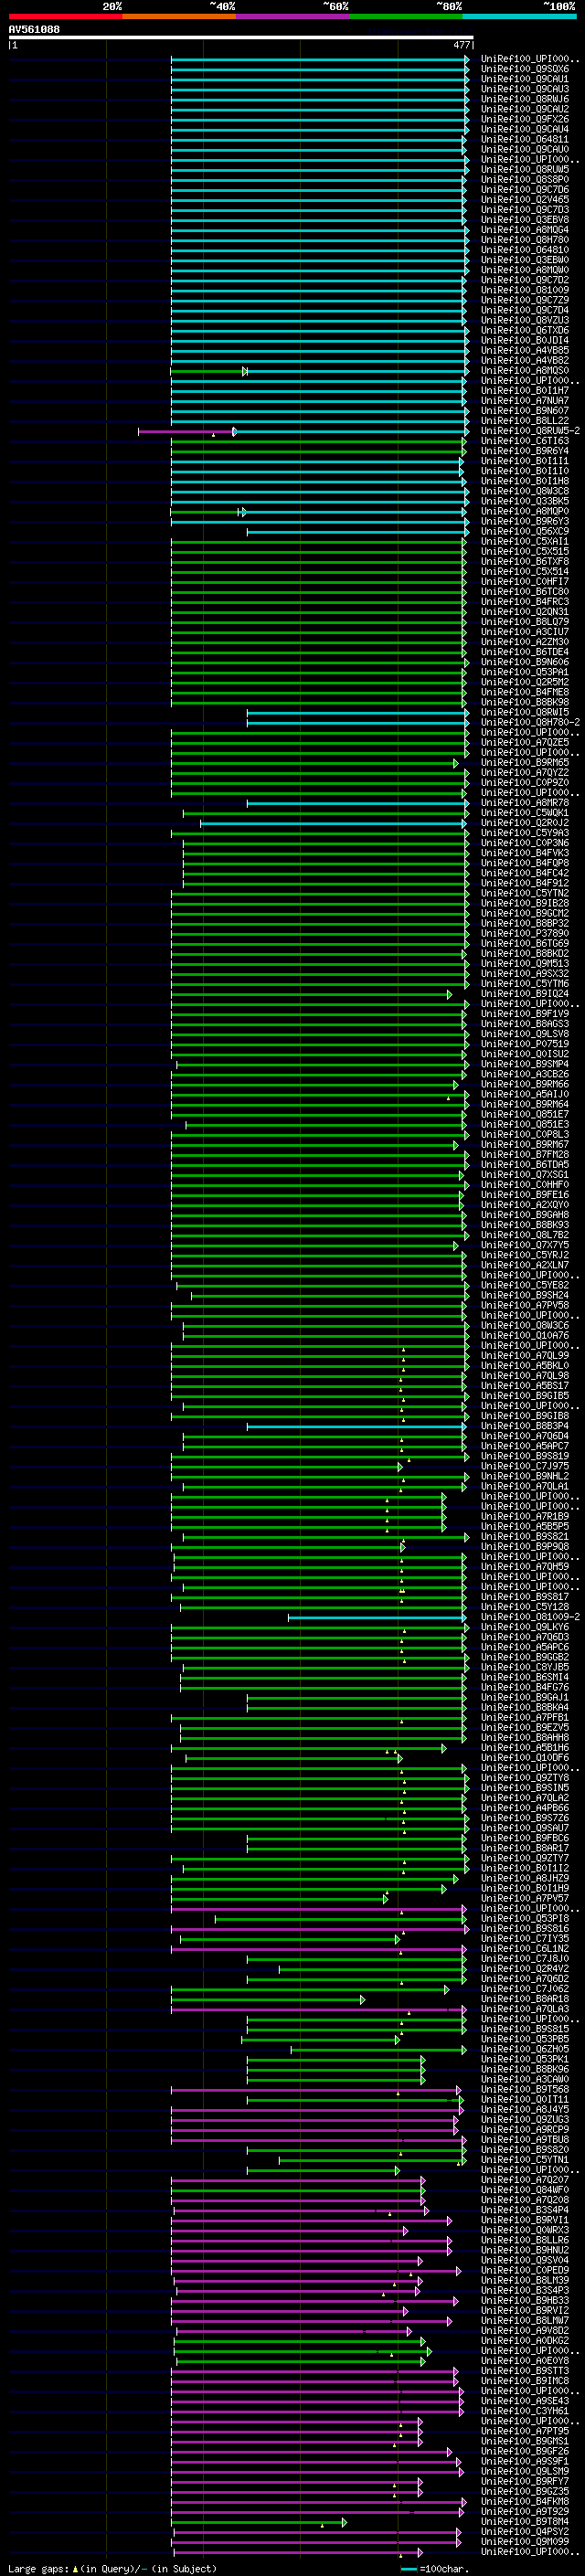Viewport: 585px width, 2576px height.
Task: Select hit UniRef100_Q2R0J2
Action: coord(525,823)
